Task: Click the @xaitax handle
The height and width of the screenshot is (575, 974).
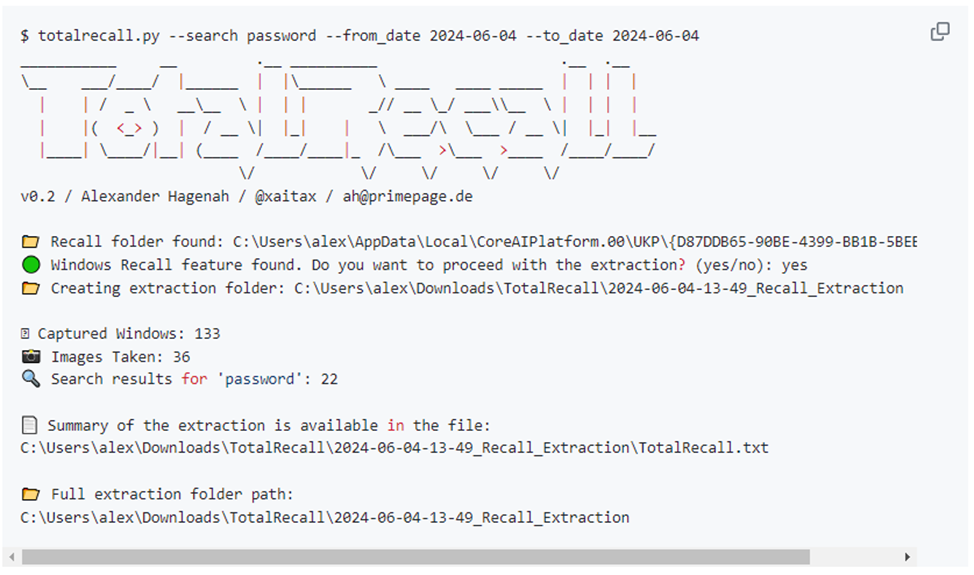Action: [286, 196]
